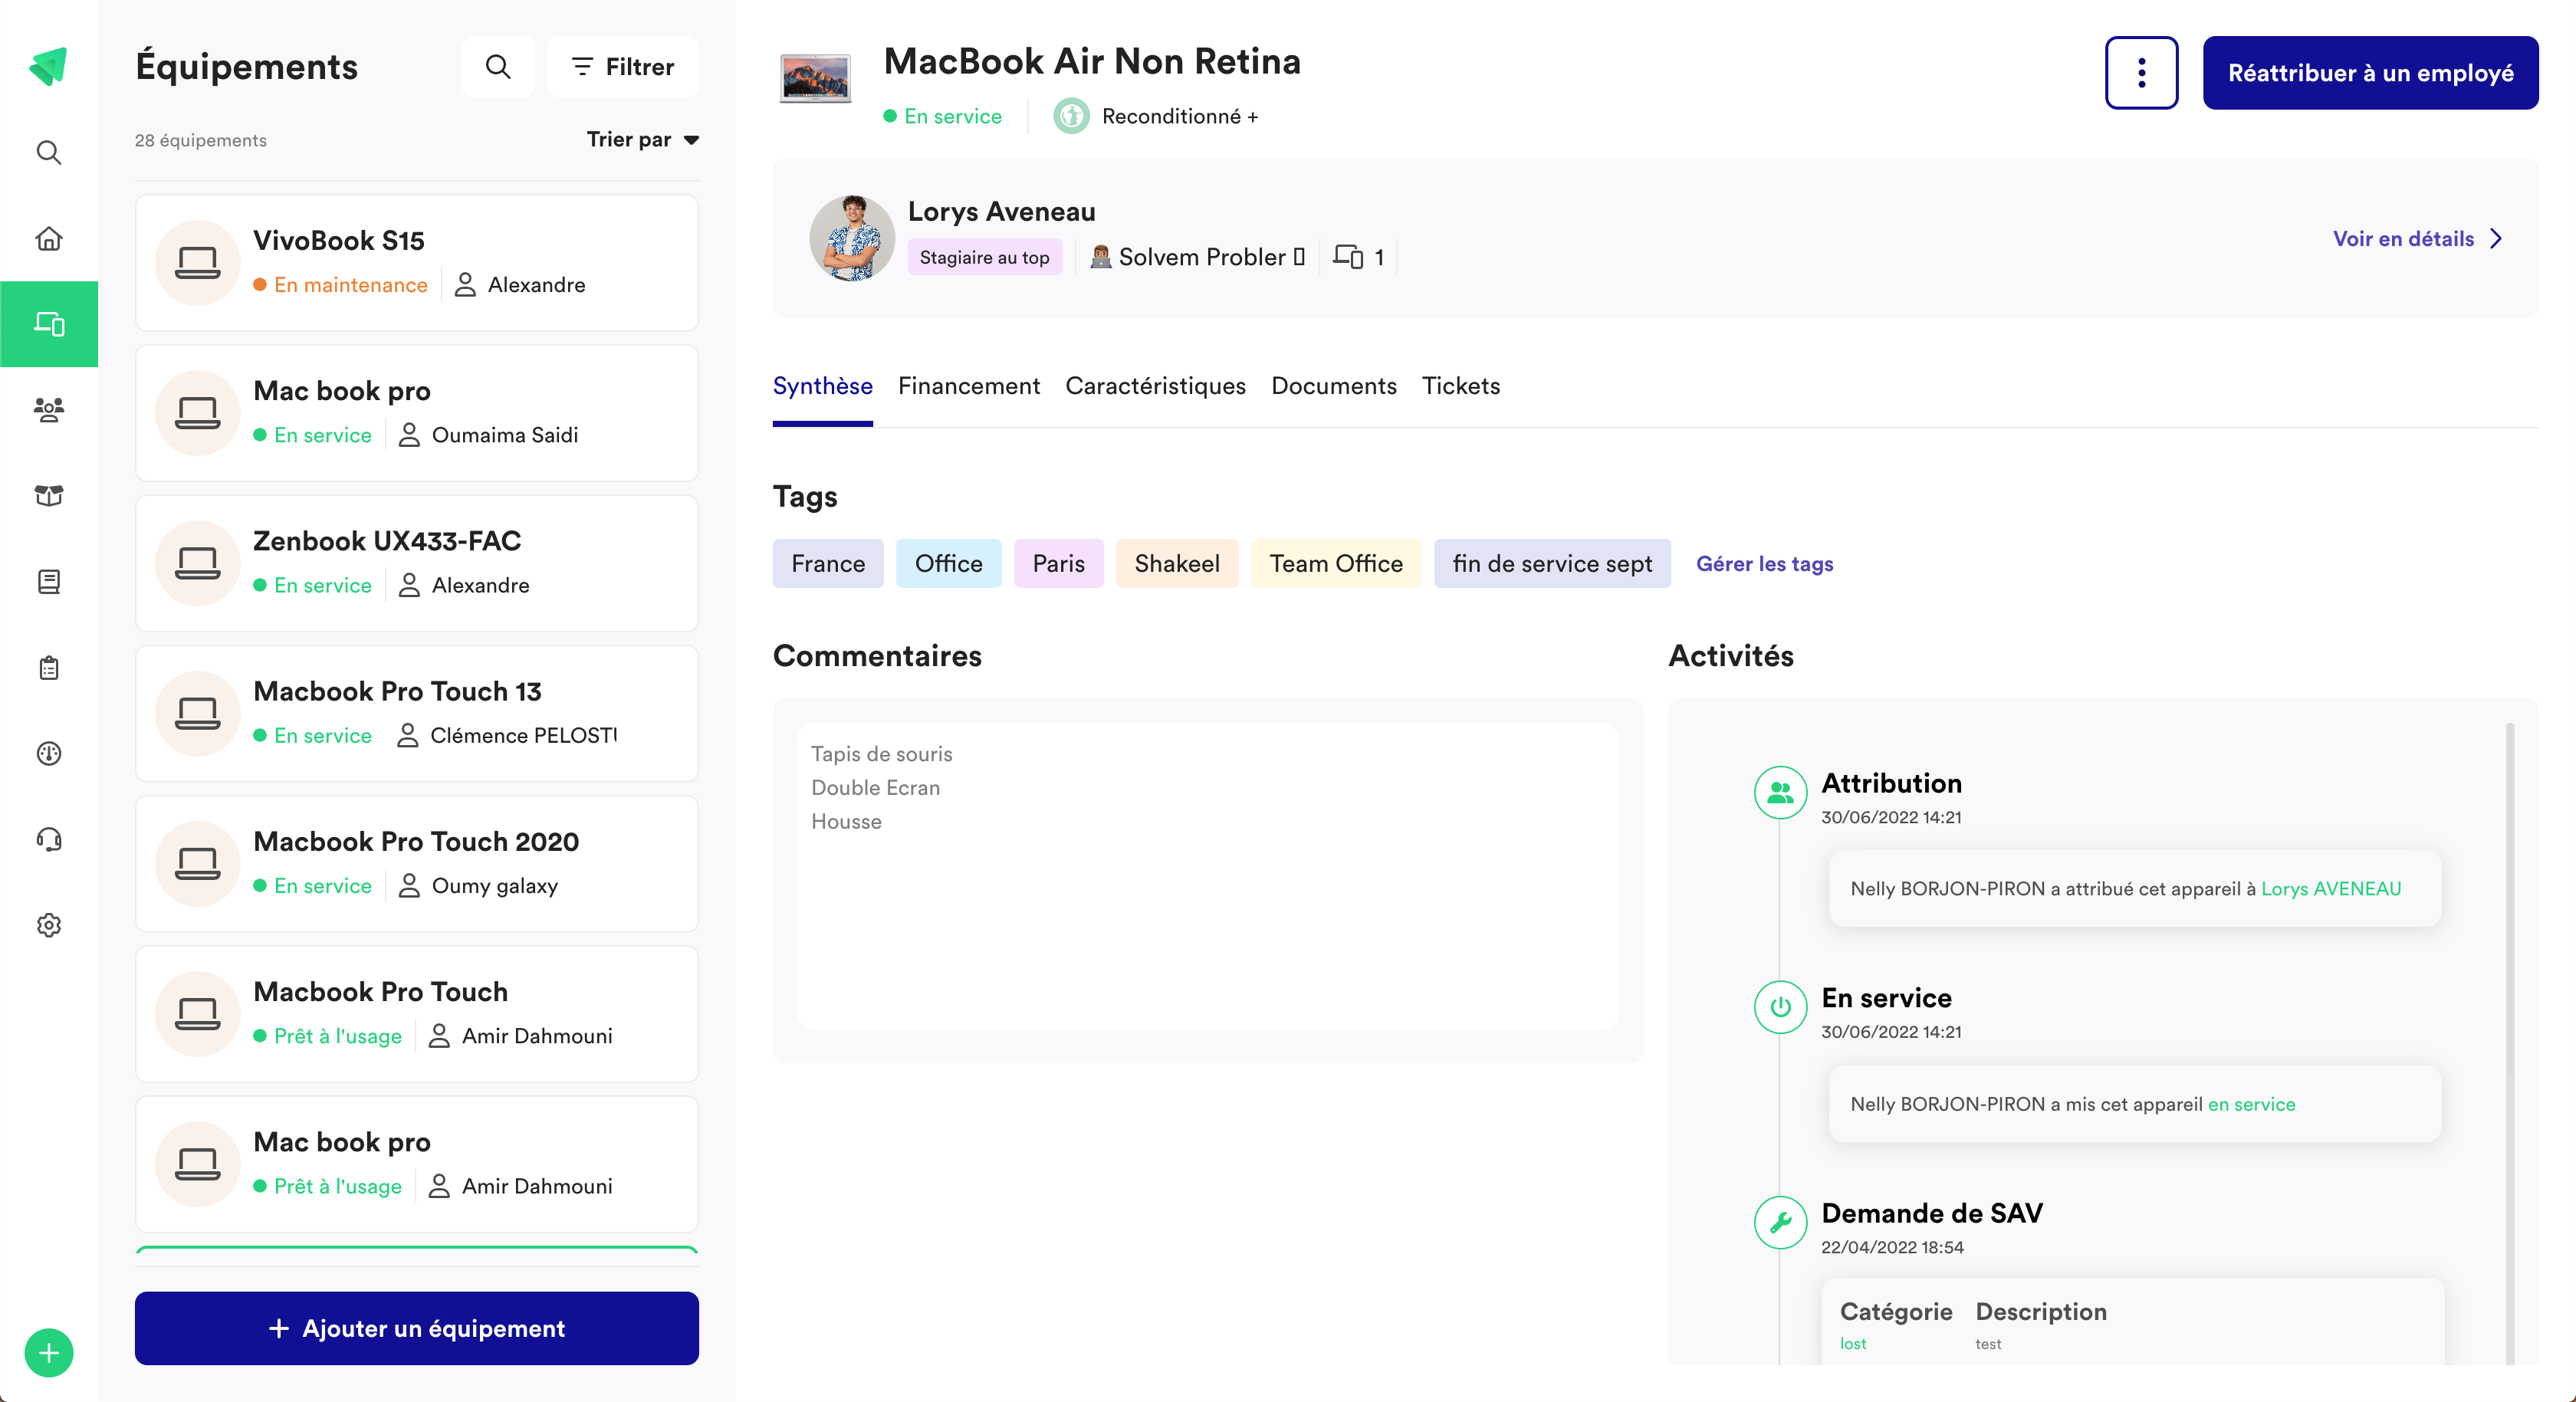Open the settings gear icon in sidebar
Viewport: 2576px width, 1402px height.
point(49,925)
